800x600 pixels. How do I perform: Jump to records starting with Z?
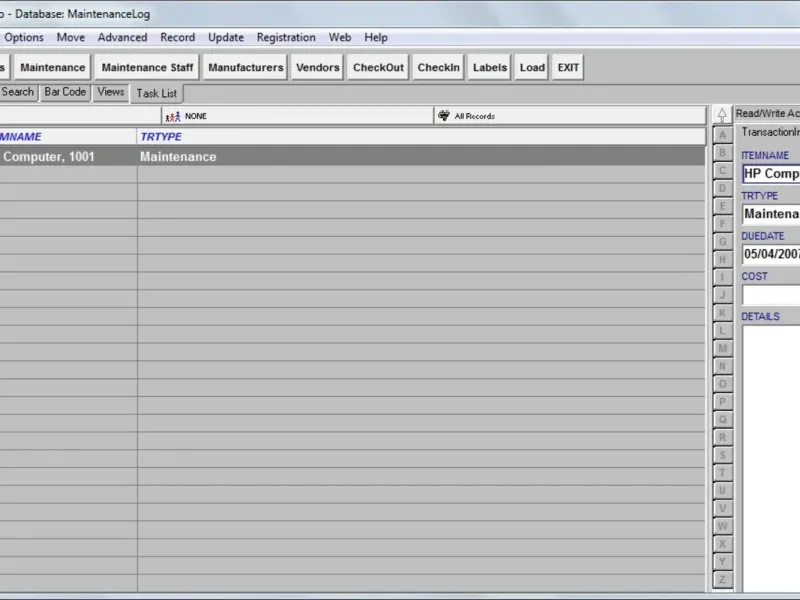pyautogui.click(x=722, y=580)
